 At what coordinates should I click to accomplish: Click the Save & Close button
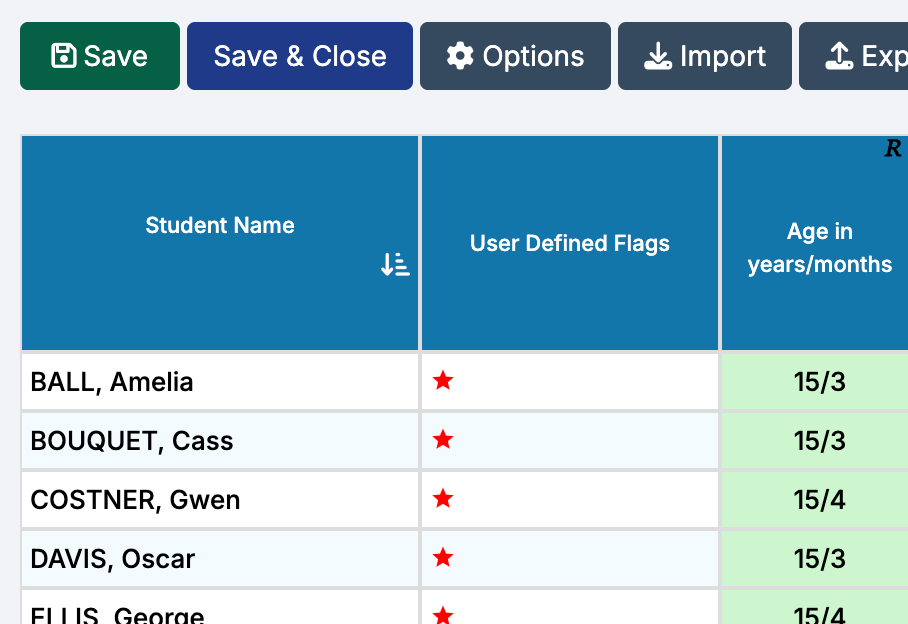(x=300, y=56)
